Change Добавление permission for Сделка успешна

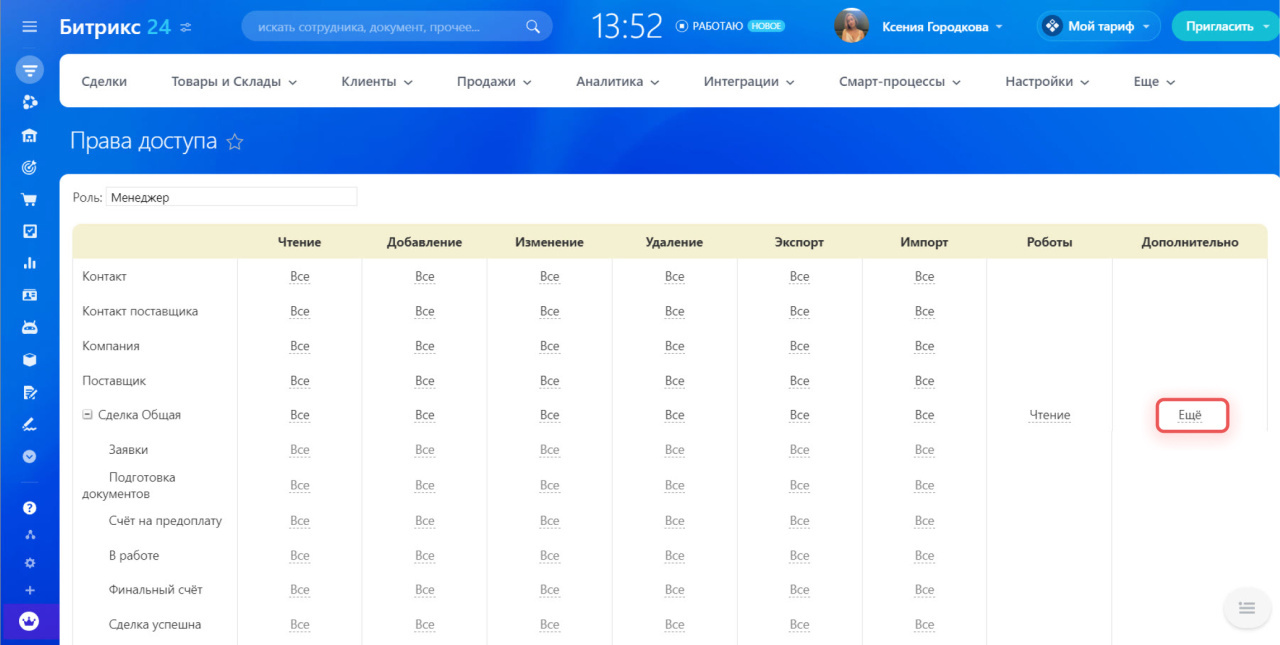(425, 625)
